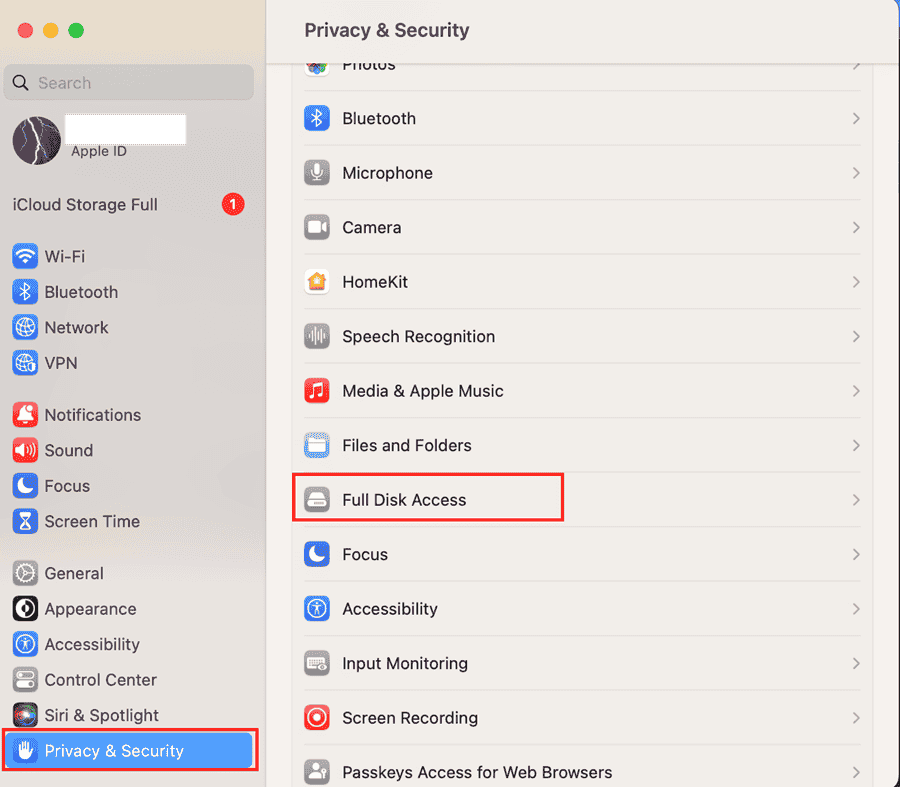Select Notifications in the sidebar
This screenshot has width=900, height=787.
(92, 415)
